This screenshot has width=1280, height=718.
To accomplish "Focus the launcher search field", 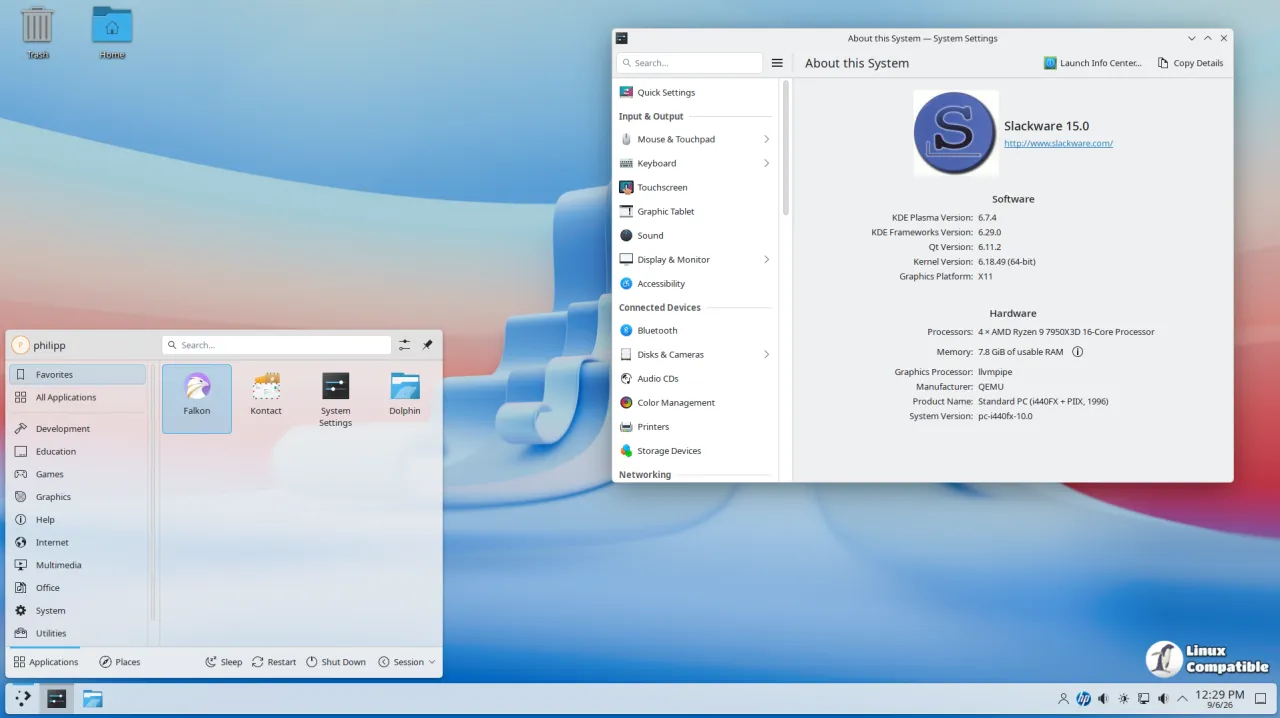I will click(x=276, y=345).
